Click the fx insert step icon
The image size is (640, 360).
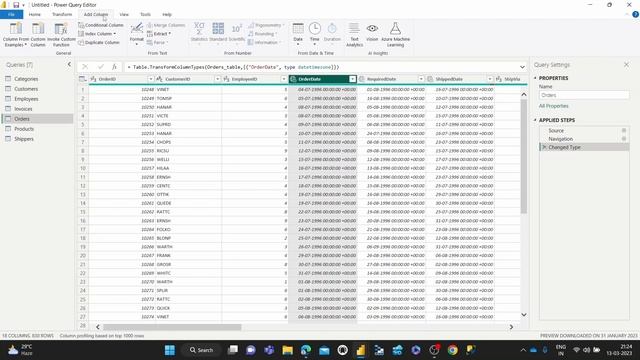pos(114,67)
